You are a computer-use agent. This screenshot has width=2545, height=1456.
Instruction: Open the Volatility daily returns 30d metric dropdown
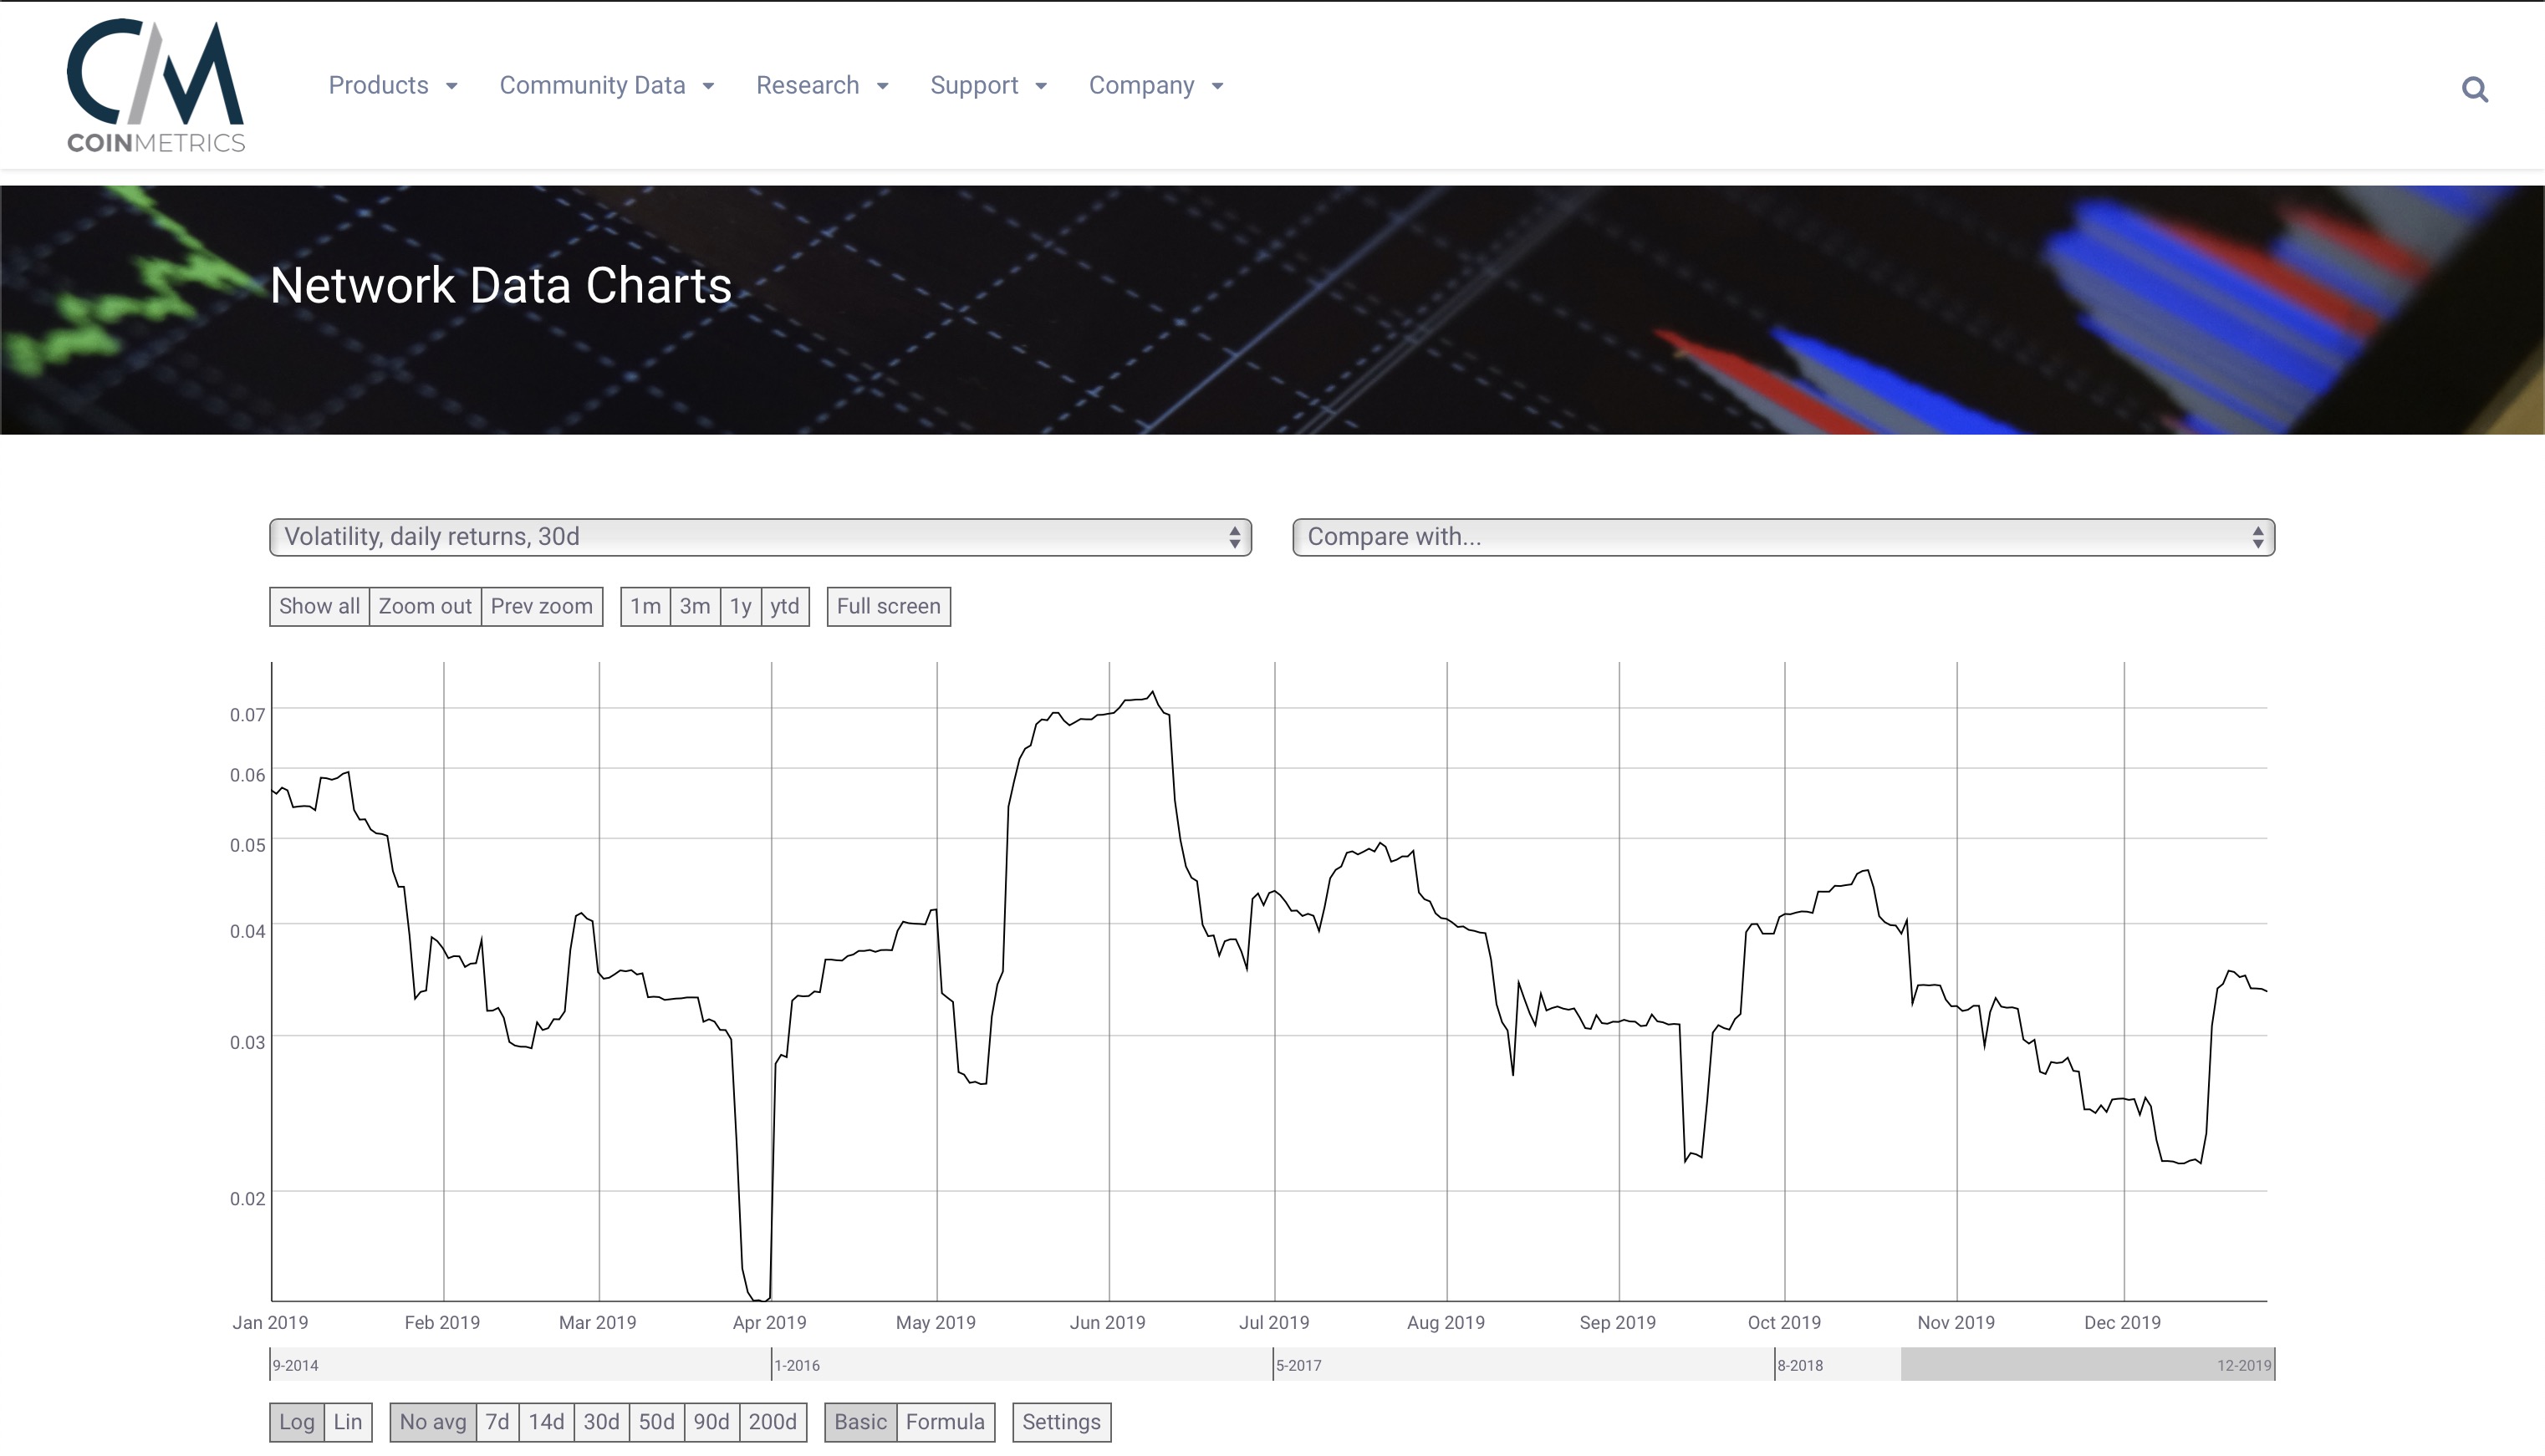760,537
